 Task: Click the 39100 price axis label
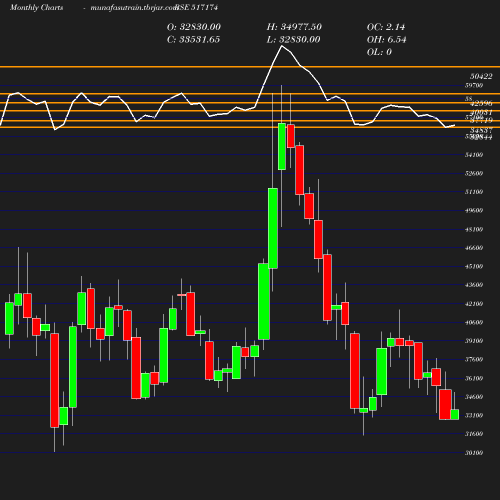(474, 341)
